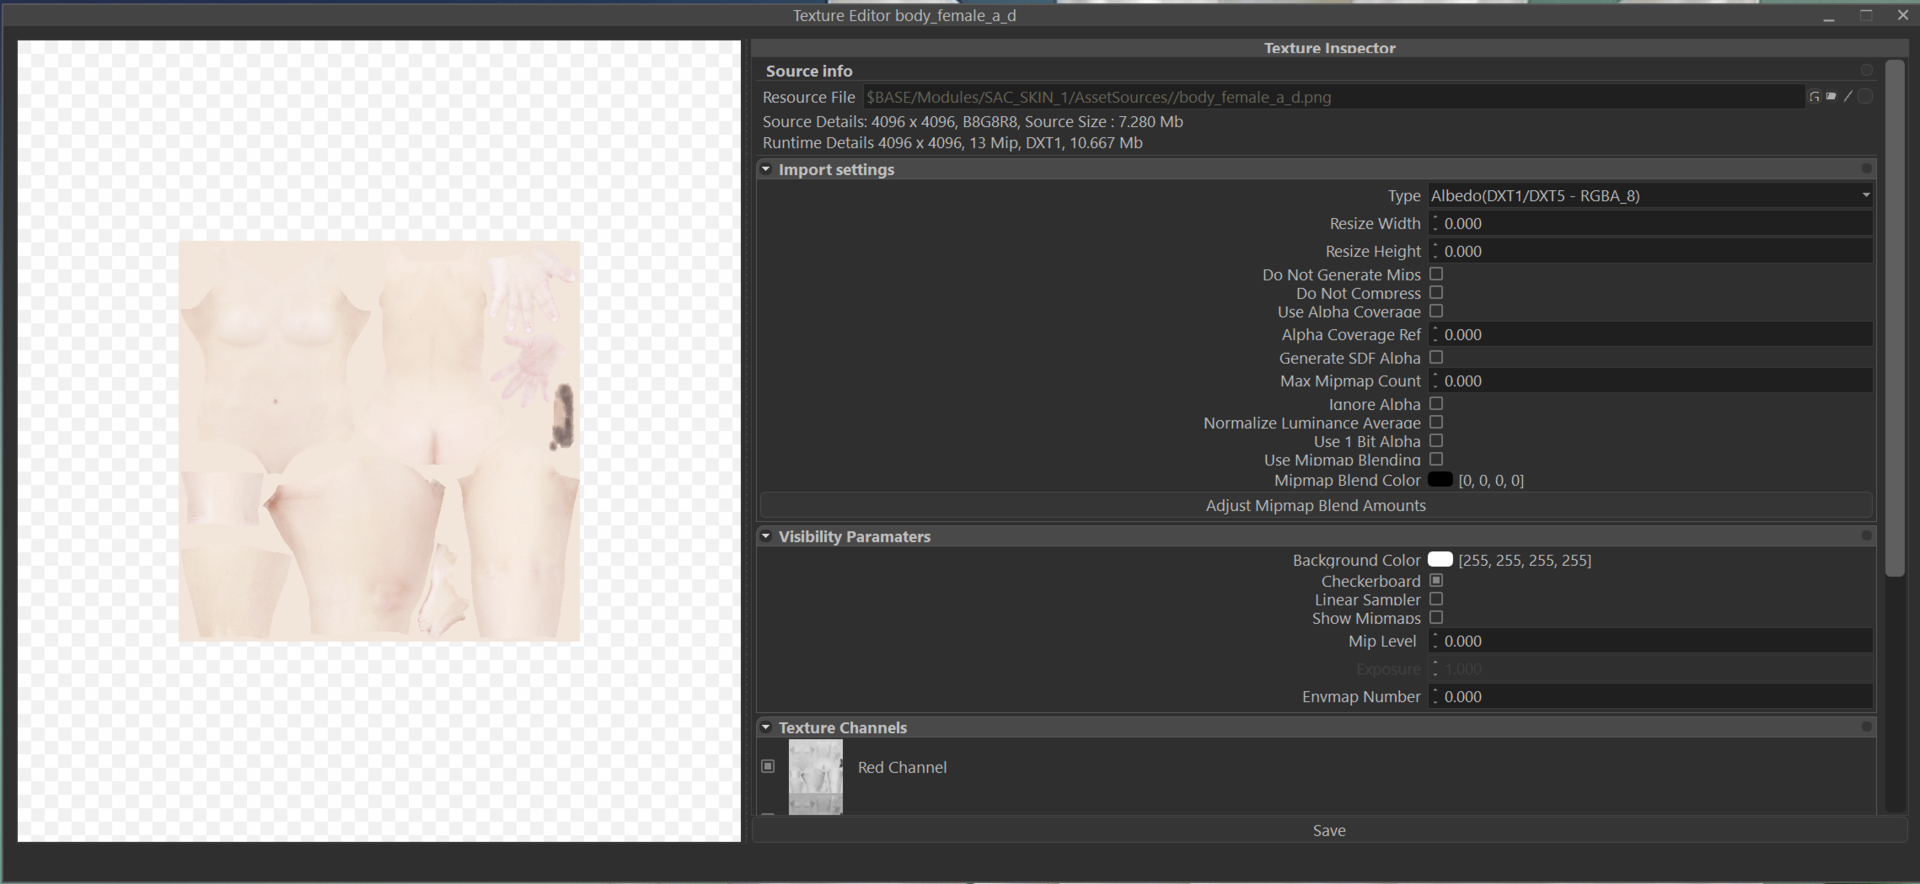Collapse the Import settings section
The width and height of the screenshot is (1920, 884).
[766, 169]
